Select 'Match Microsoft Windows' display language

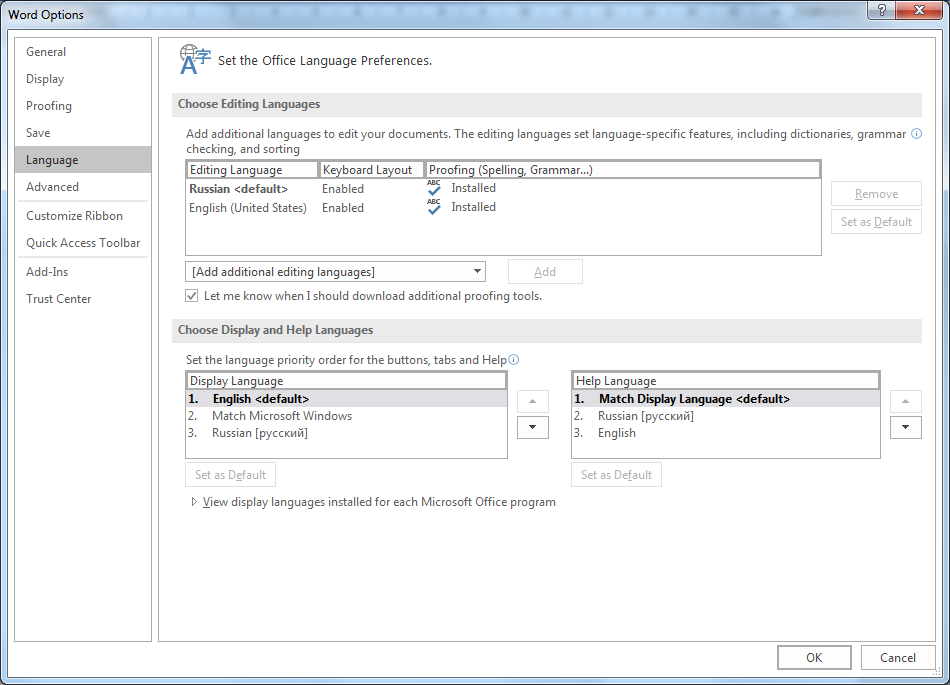[x=347, y=415]
